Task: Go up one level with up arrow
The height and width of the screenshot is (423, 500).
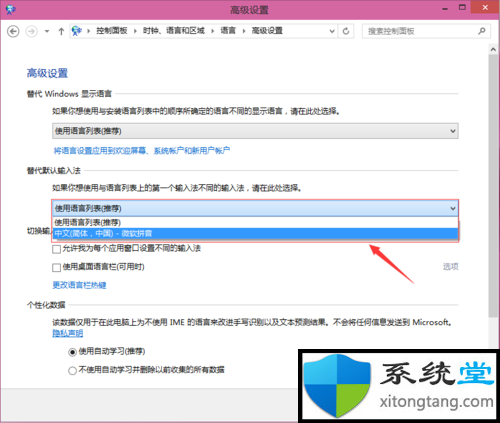Action: [x=61, y=32]
